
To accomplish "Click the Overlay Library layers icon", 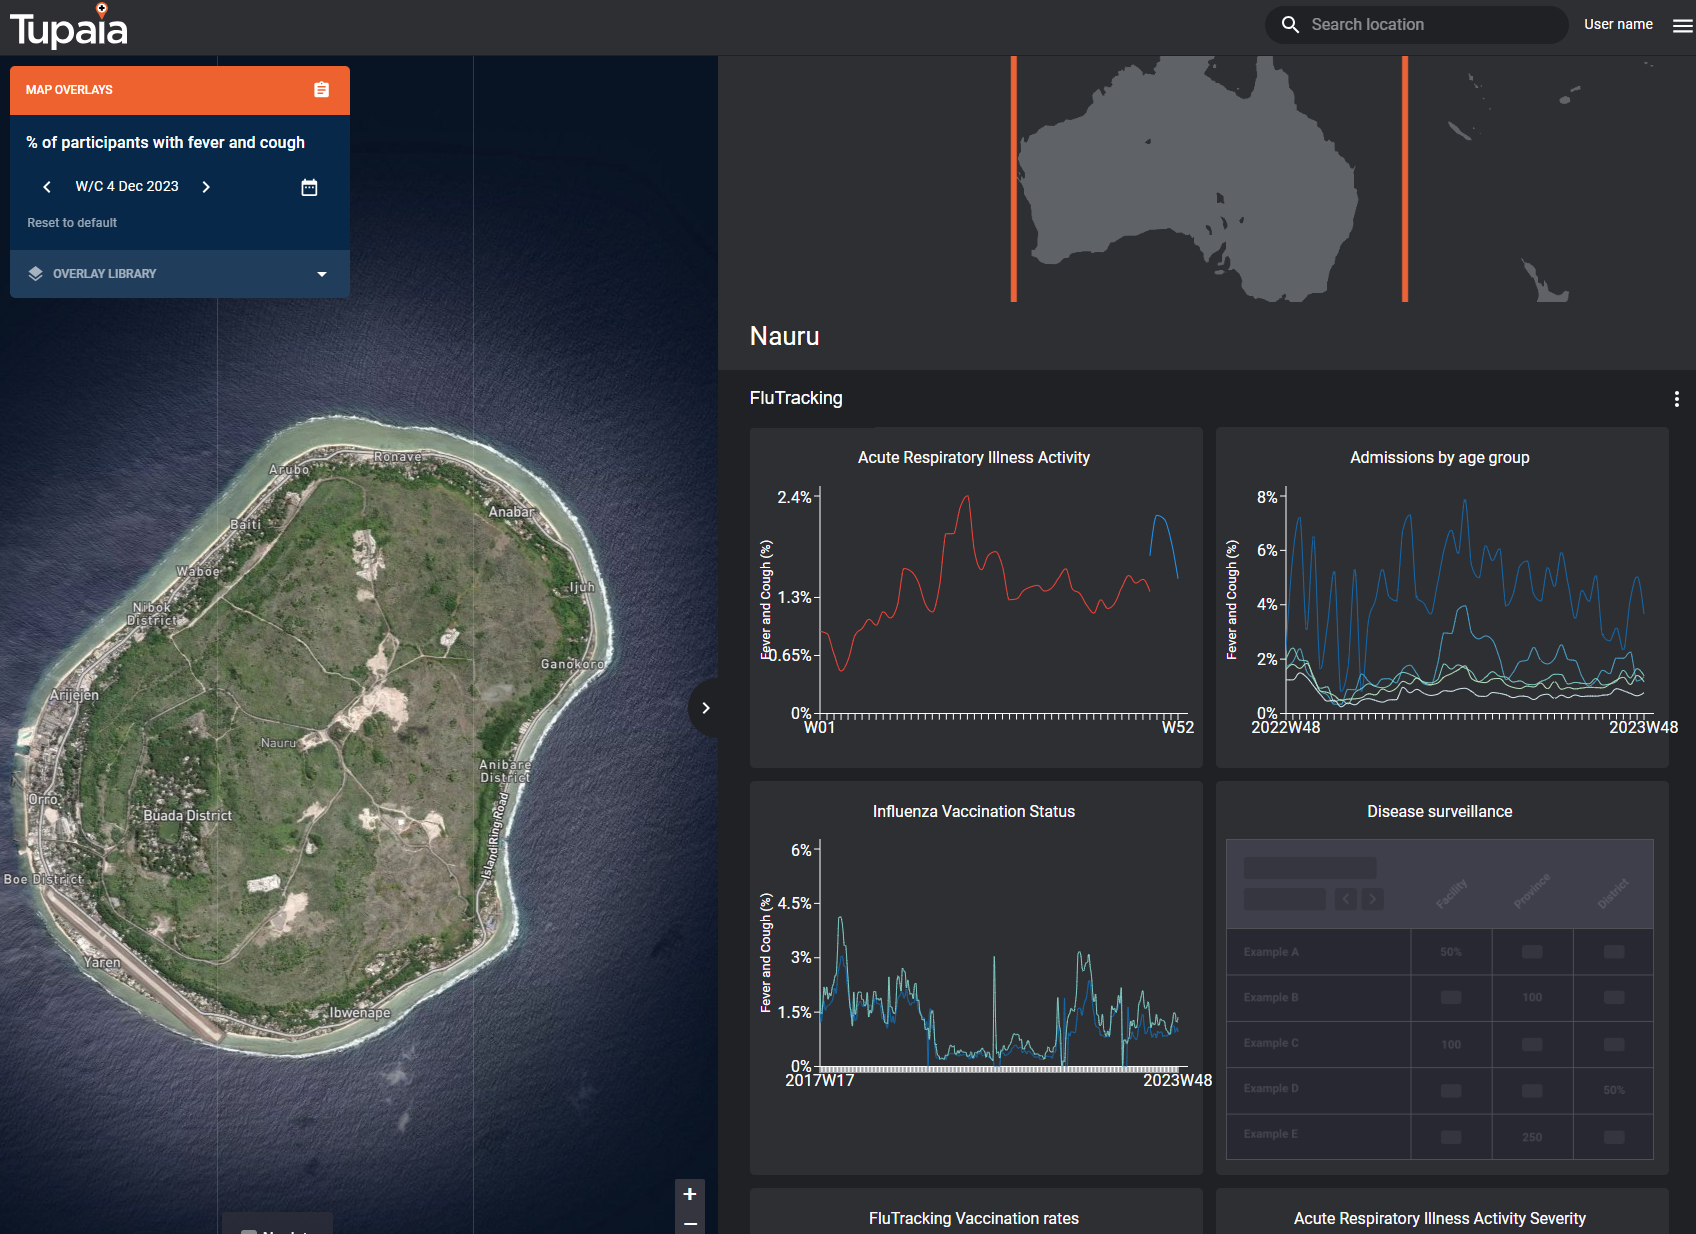I will [x=36, y=274].
